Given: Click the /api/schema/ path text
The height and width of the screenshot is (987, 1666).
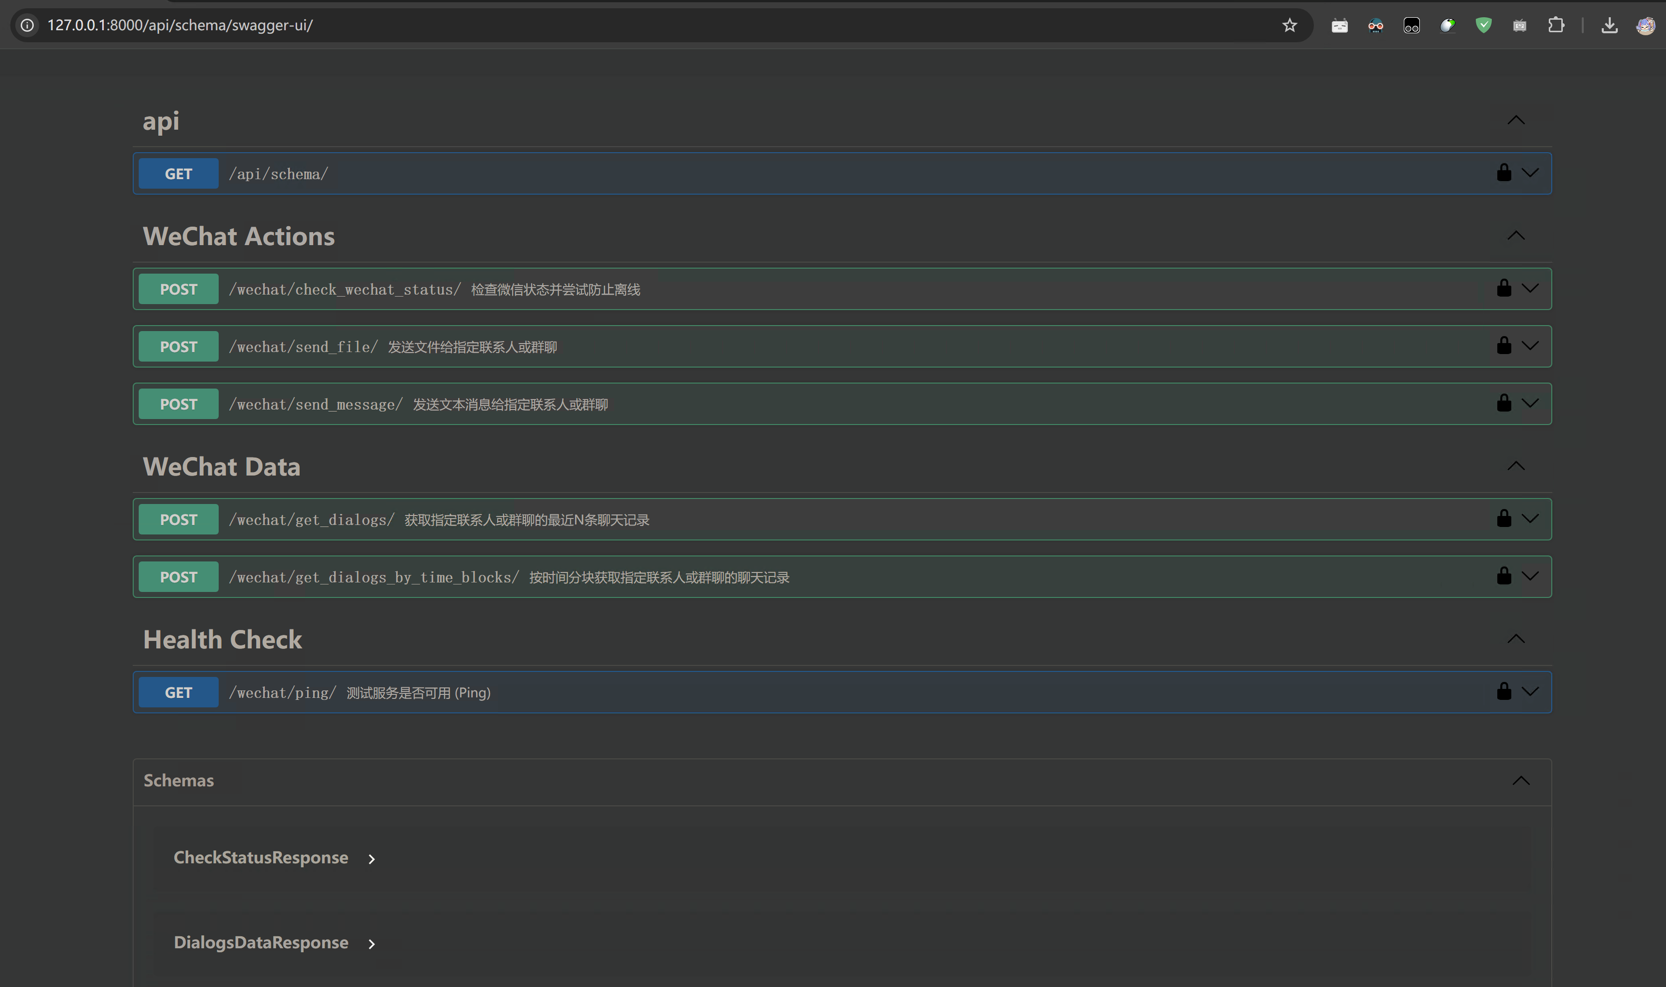Looking at the screenshot, I should 279,174.
